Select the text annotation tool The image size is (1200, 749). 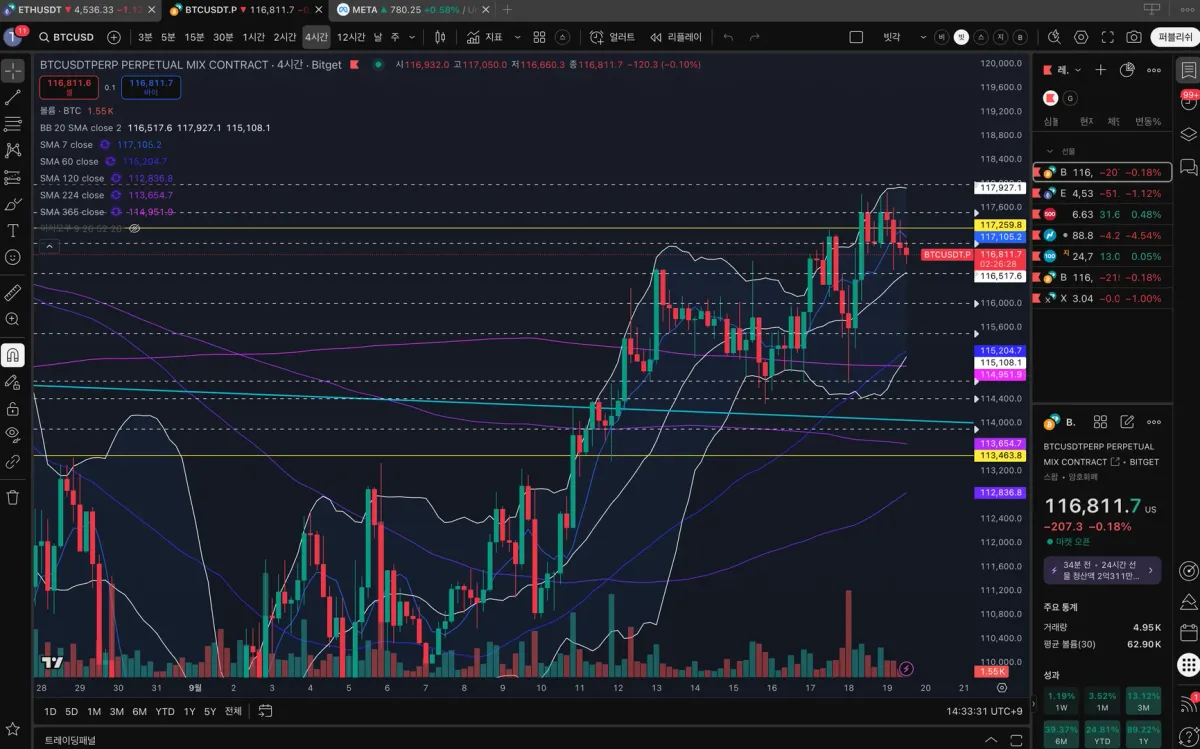pos(13,230)
